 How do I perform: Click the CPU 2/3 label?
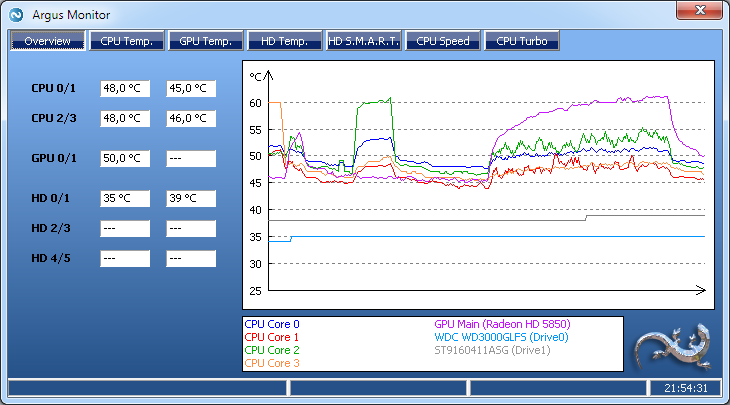[54, 118]
